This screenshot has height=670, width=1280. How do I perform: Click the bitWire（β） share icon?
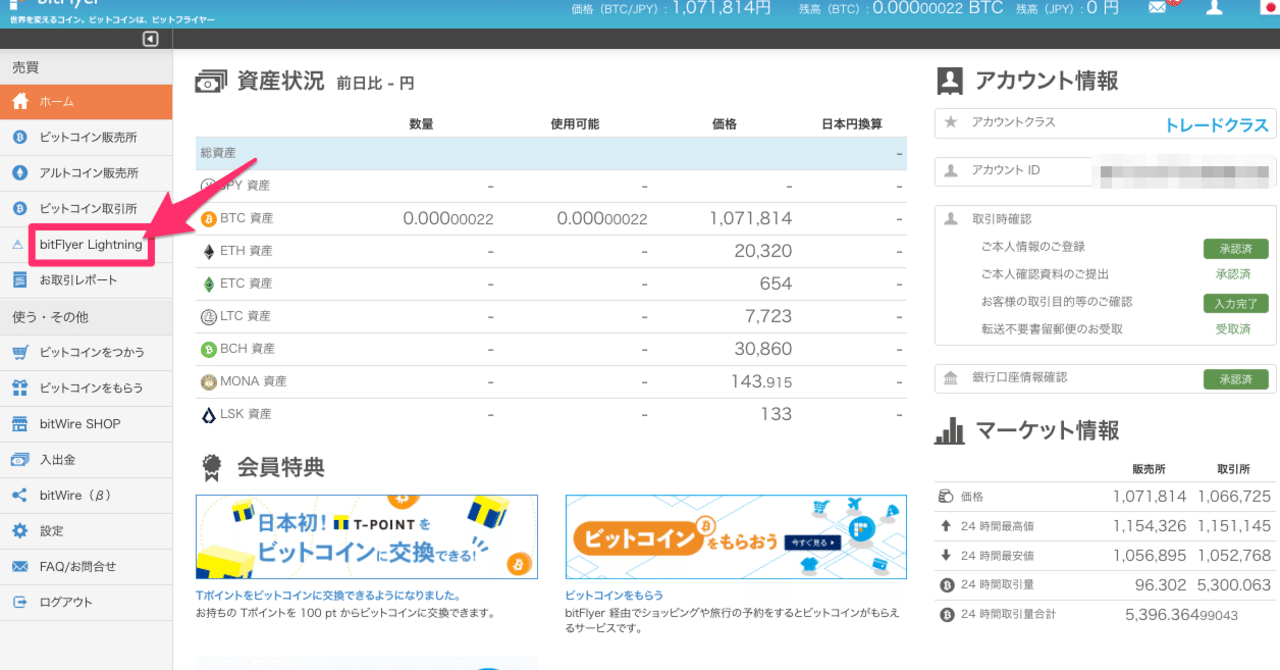click(x=19, y=495)
